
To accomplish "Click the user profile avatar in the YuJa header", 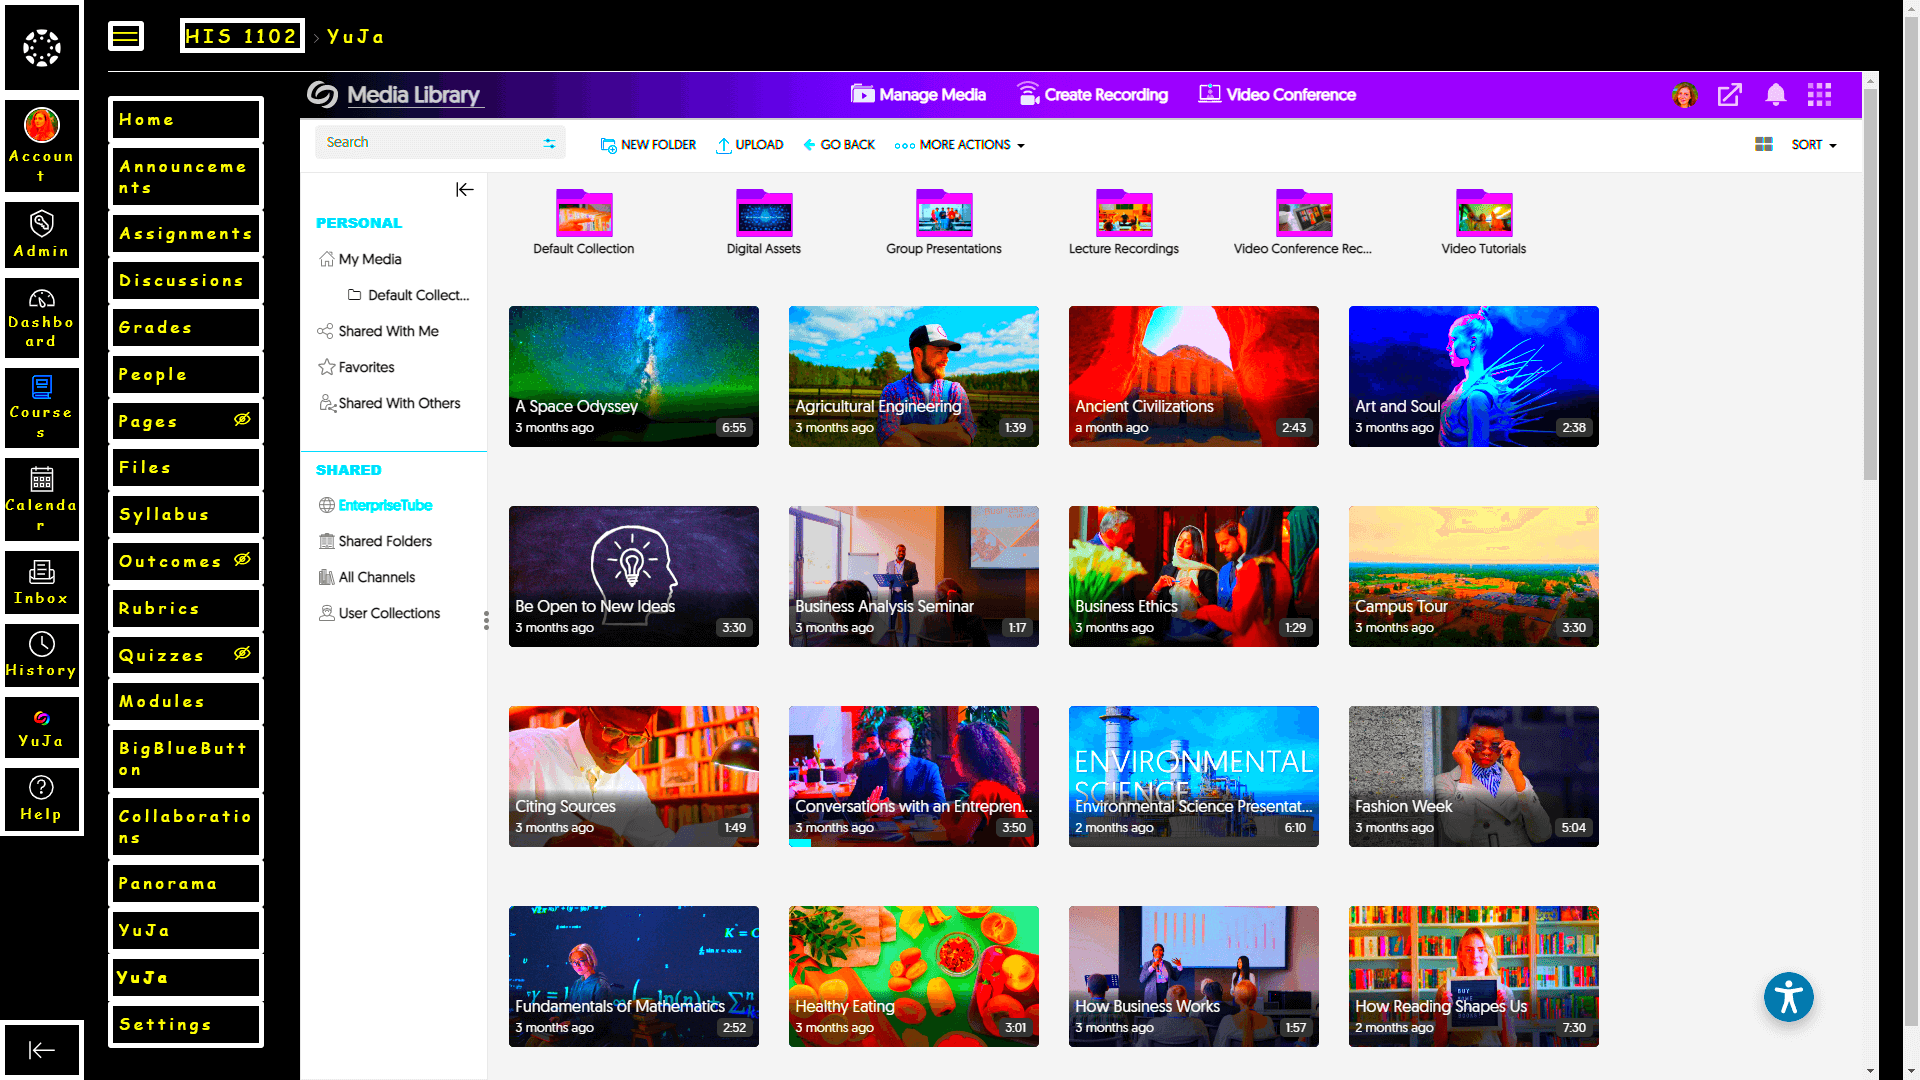I will point(1684,95).
